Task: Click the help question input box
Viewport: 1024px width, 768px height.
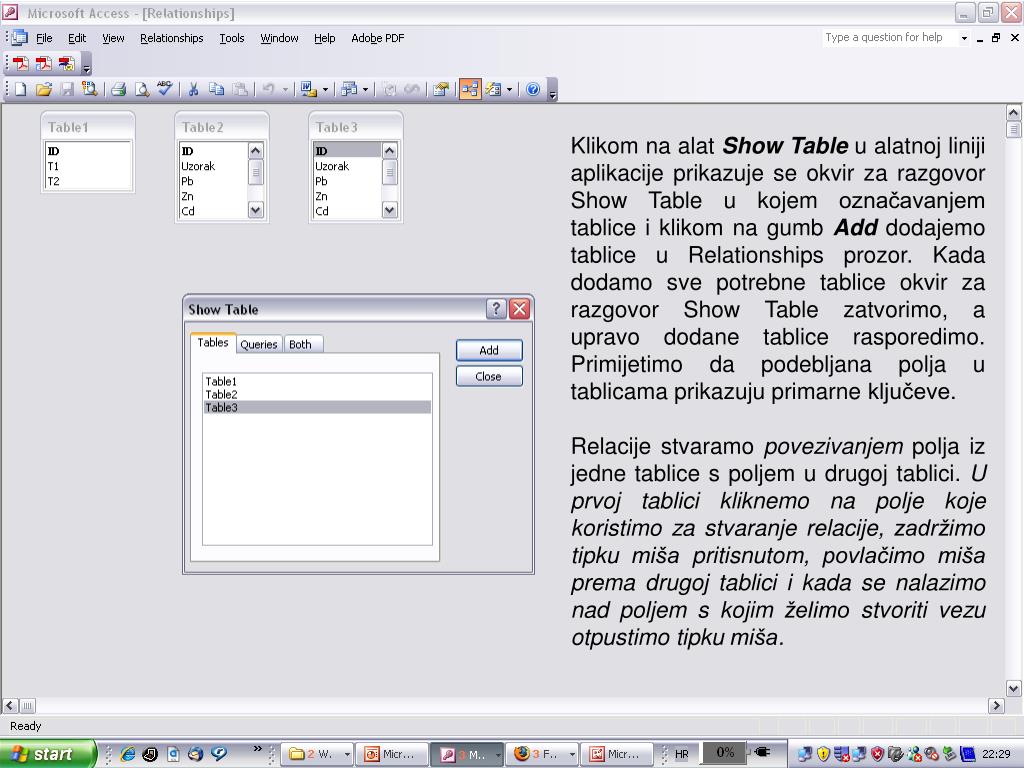Action: 889,38
